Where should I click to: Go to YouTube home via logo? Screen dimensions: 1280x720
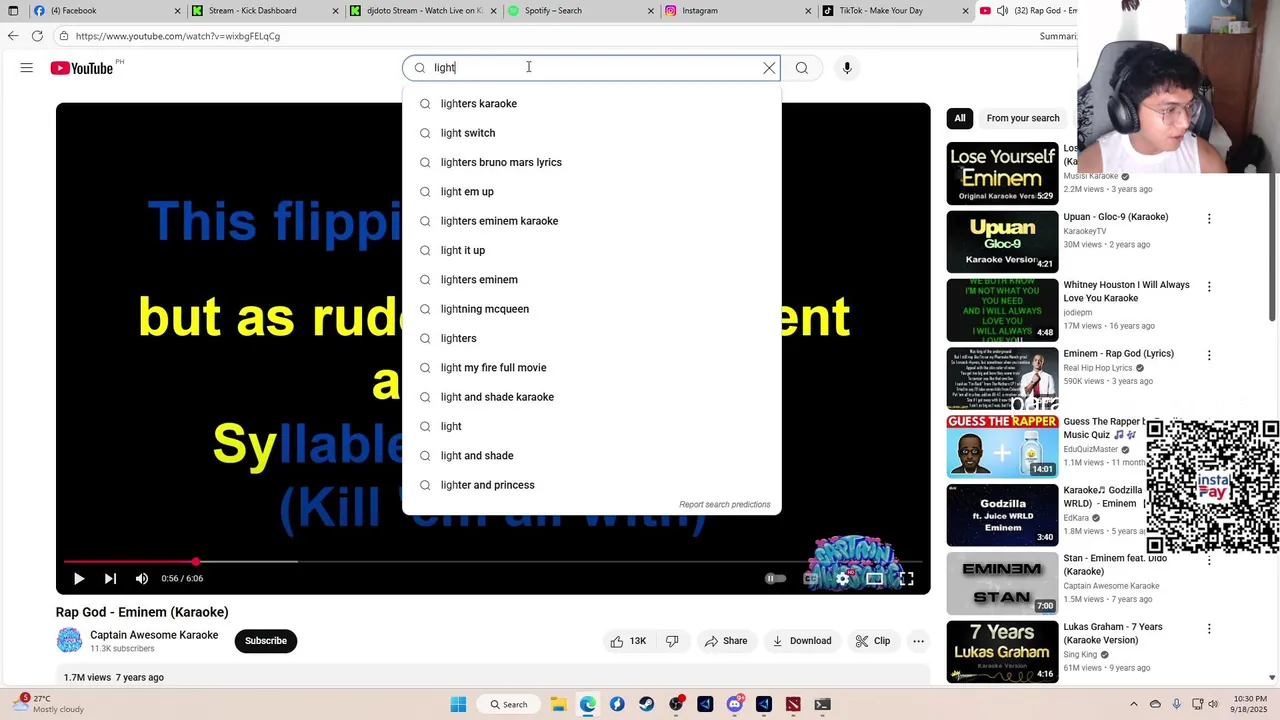click(82, 68)
